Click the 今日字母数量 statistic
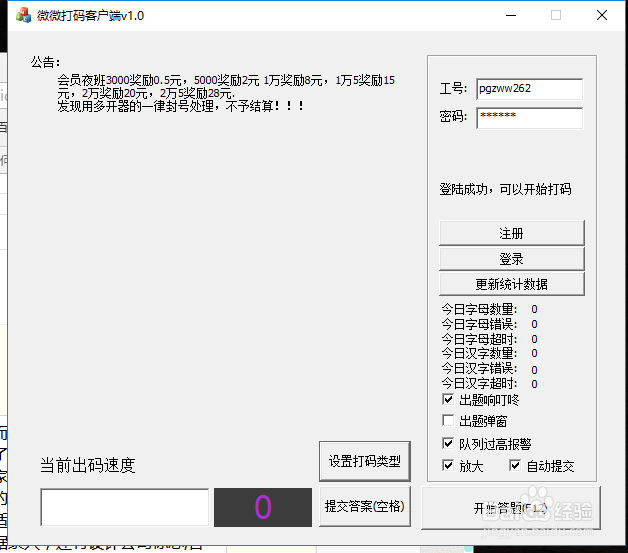The height and width of the screenshot is (553, 628). [x=489, y=309]
